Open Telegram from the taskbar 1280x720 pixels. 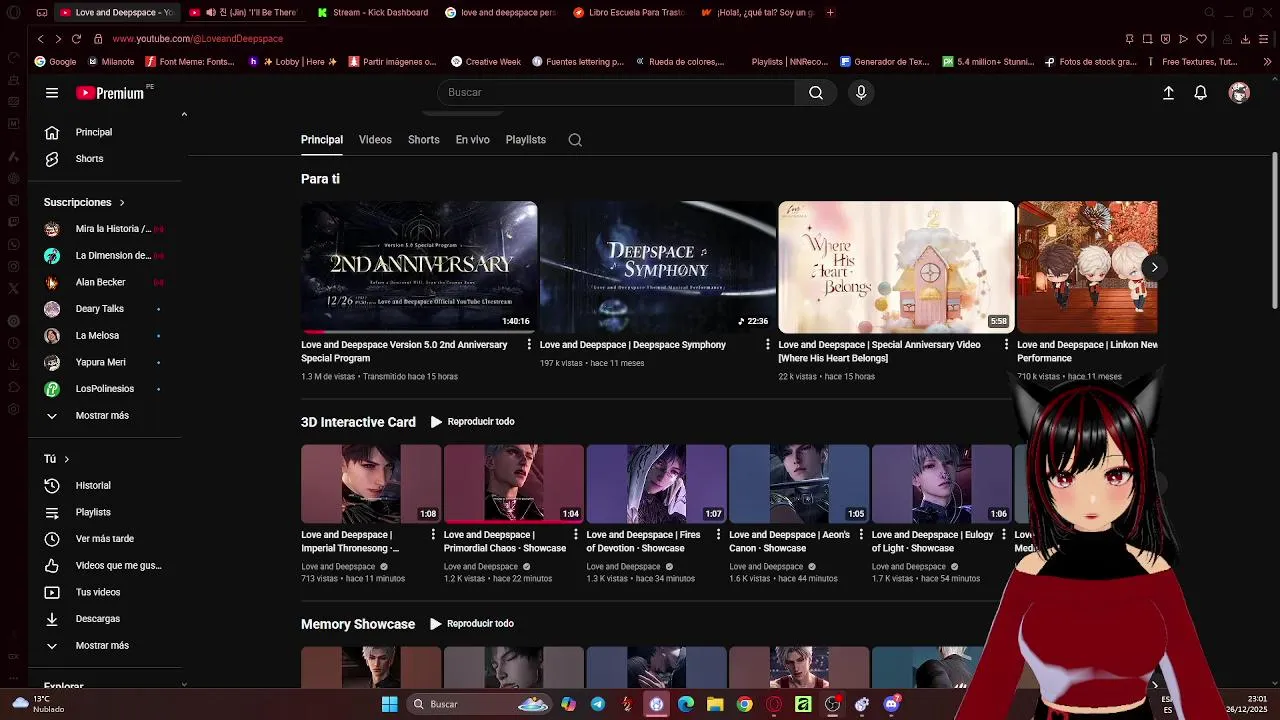point(598,704)
